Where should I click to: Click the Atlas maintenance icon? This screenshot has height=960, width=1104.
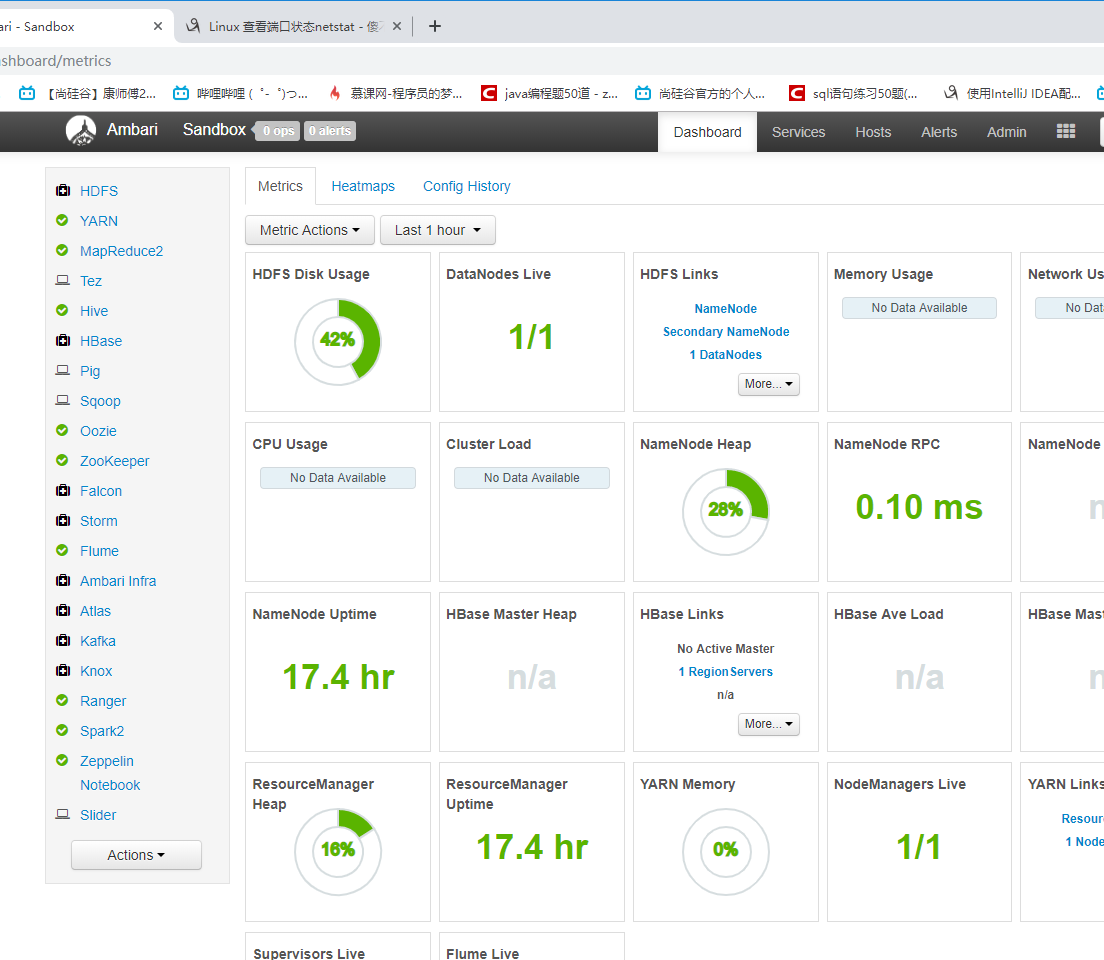63,611
